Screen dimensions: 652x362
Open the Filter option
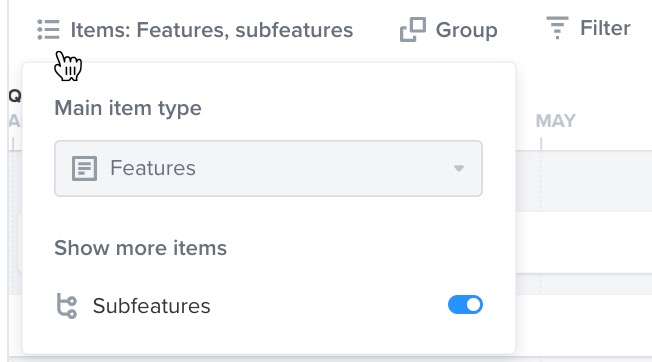pyautogui.click(x=588, y=28)
